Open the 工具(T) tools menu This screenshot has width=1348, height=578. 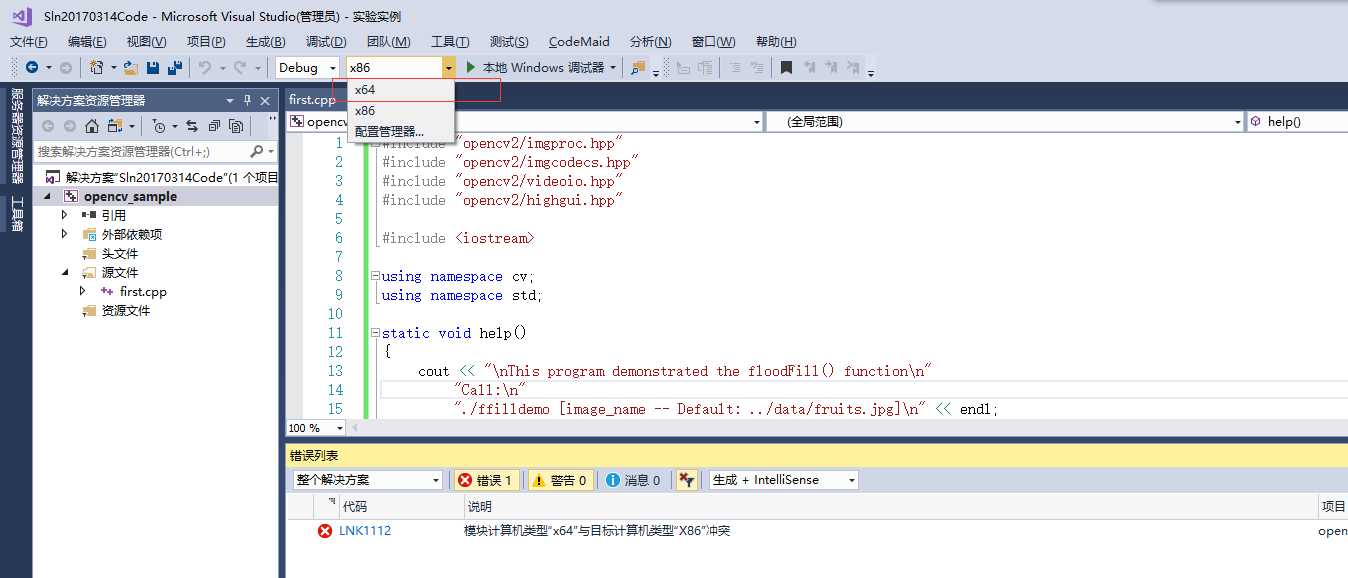450,41
